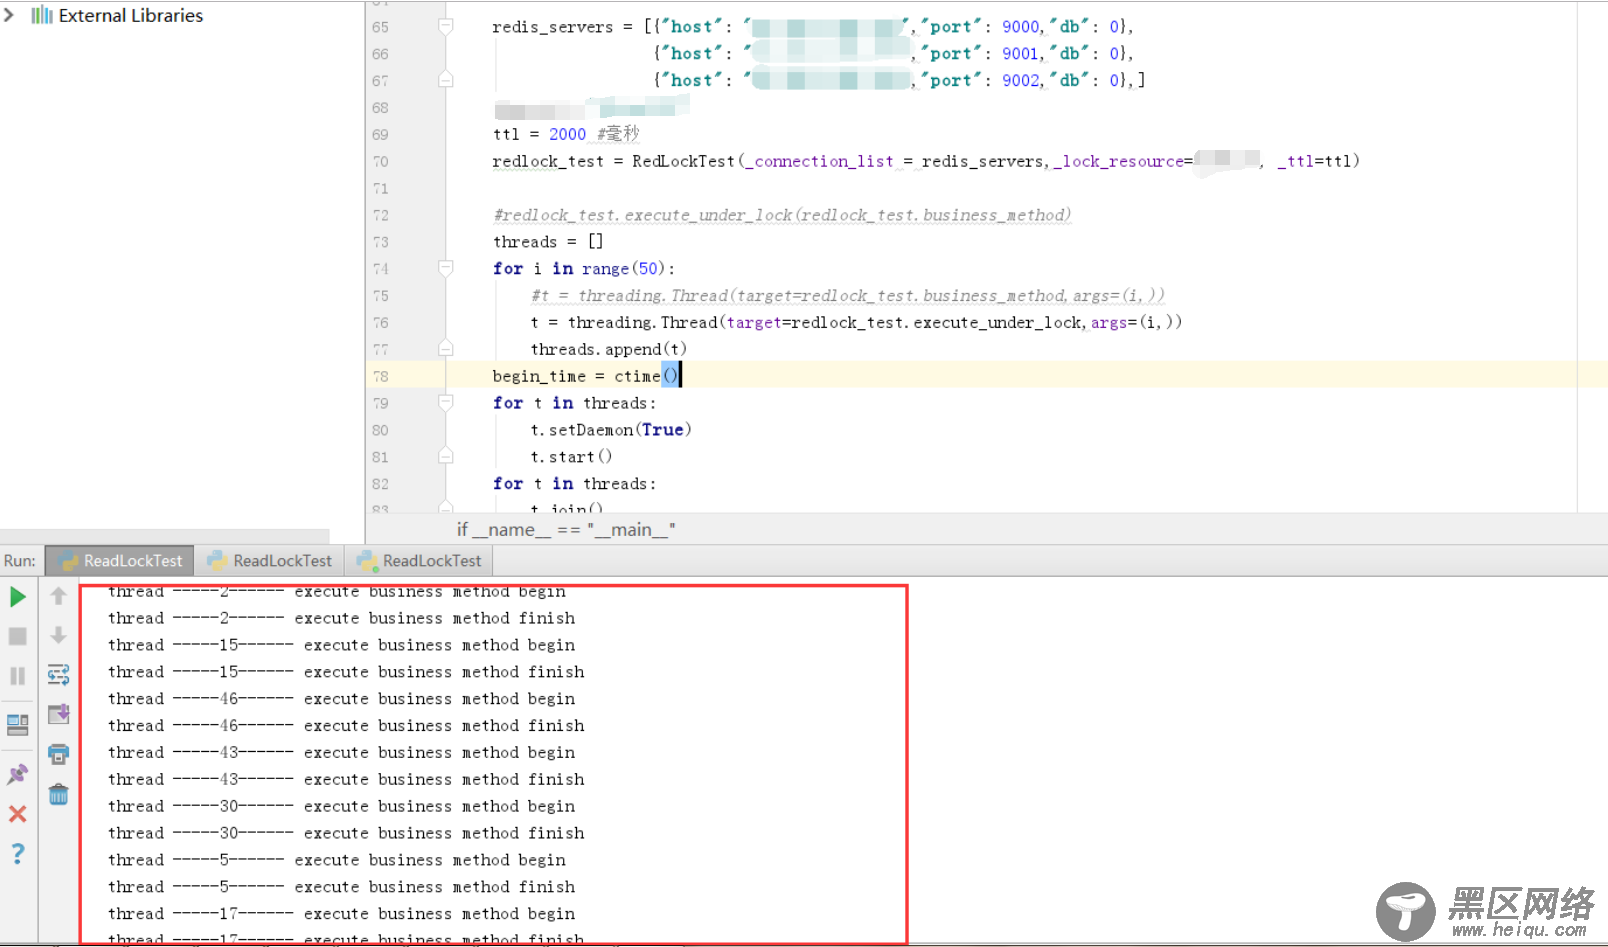Select External Libraries in the project tree
1608x947 pixels.
130,15
